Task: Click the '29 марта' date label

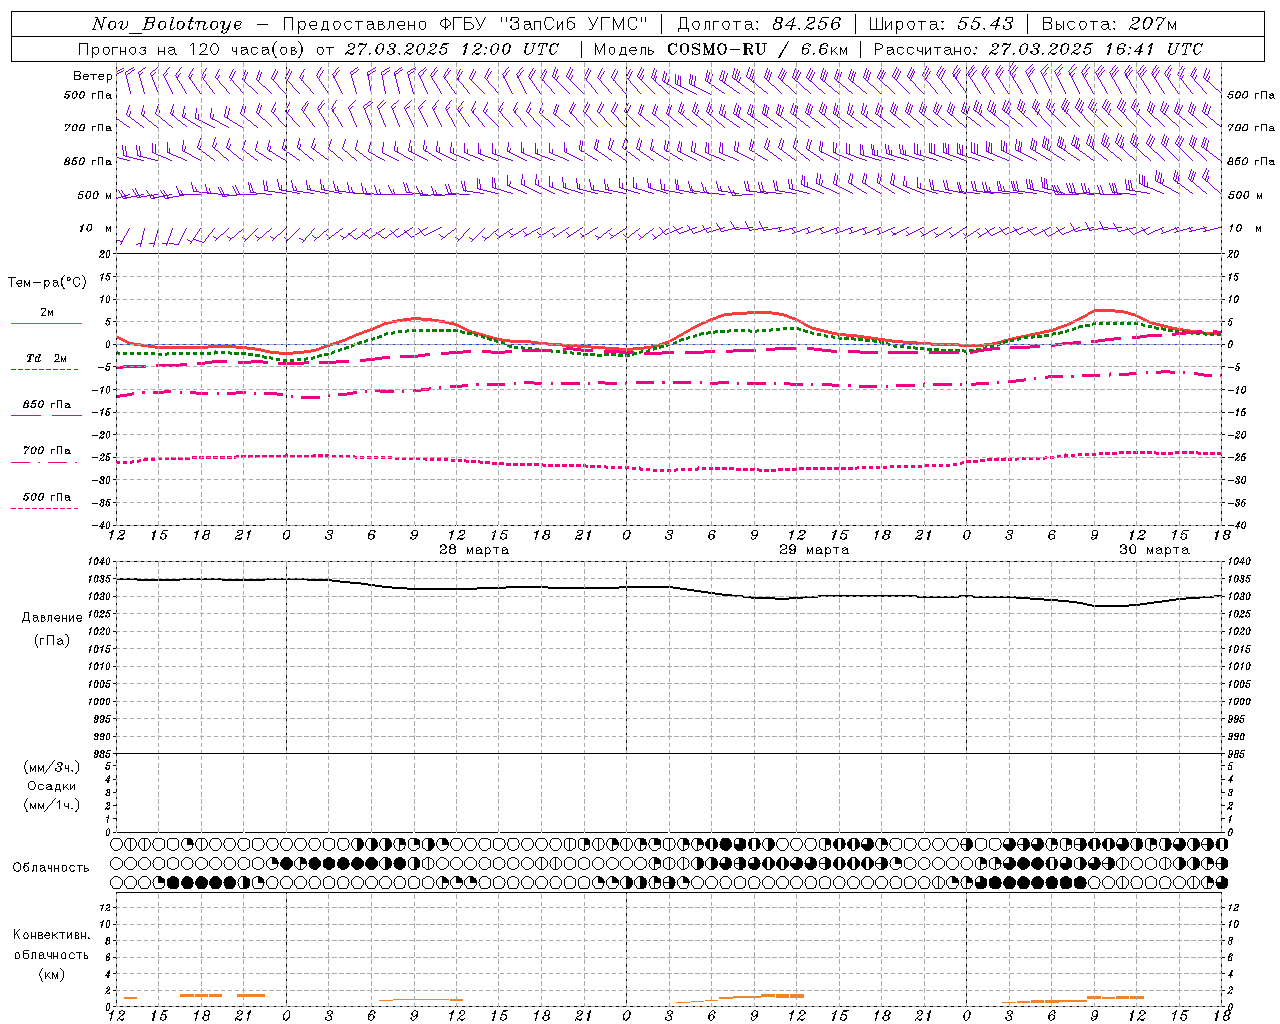Action: click(x=814, y=550)
